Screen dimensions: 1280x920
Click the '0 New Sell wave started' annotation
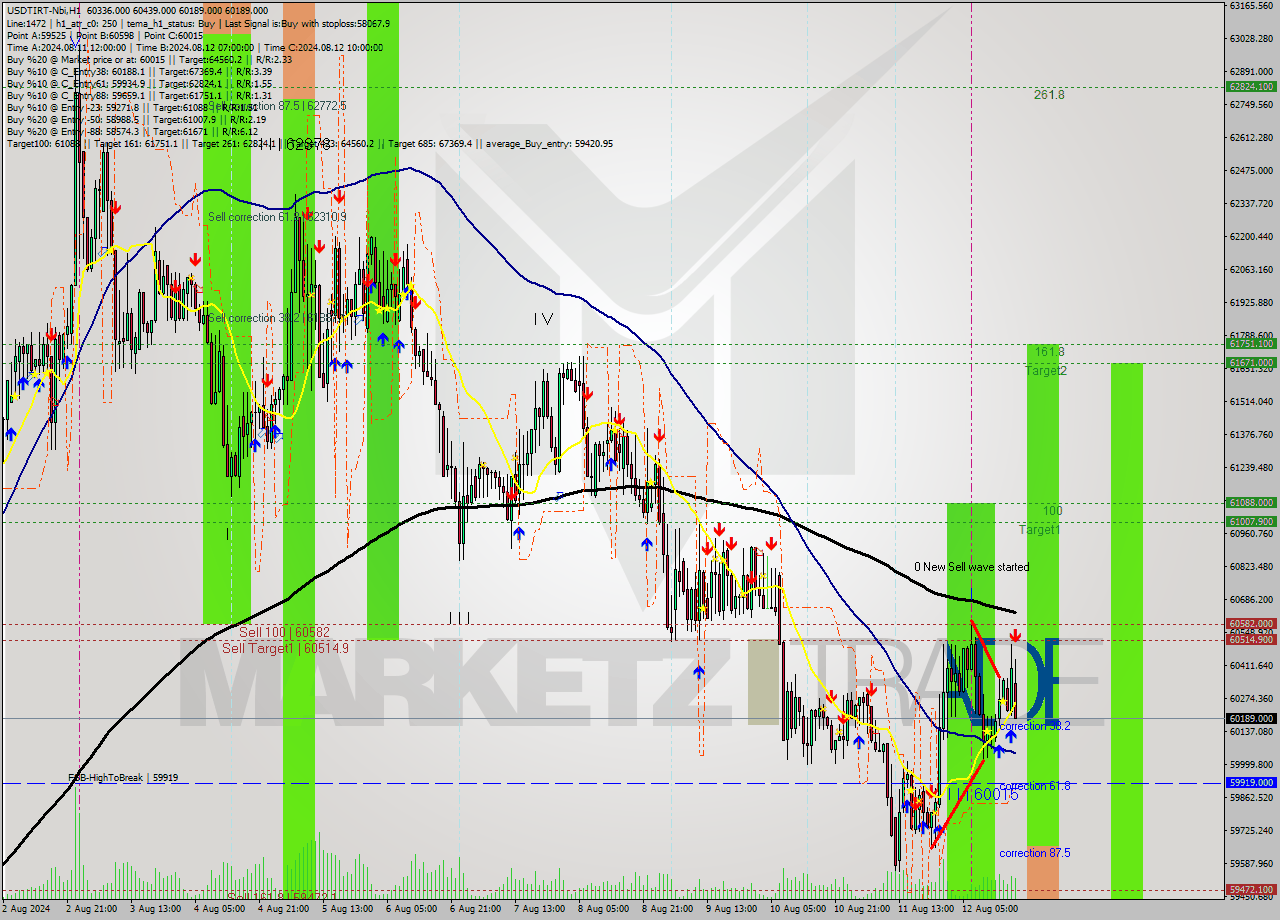[971, 567]
